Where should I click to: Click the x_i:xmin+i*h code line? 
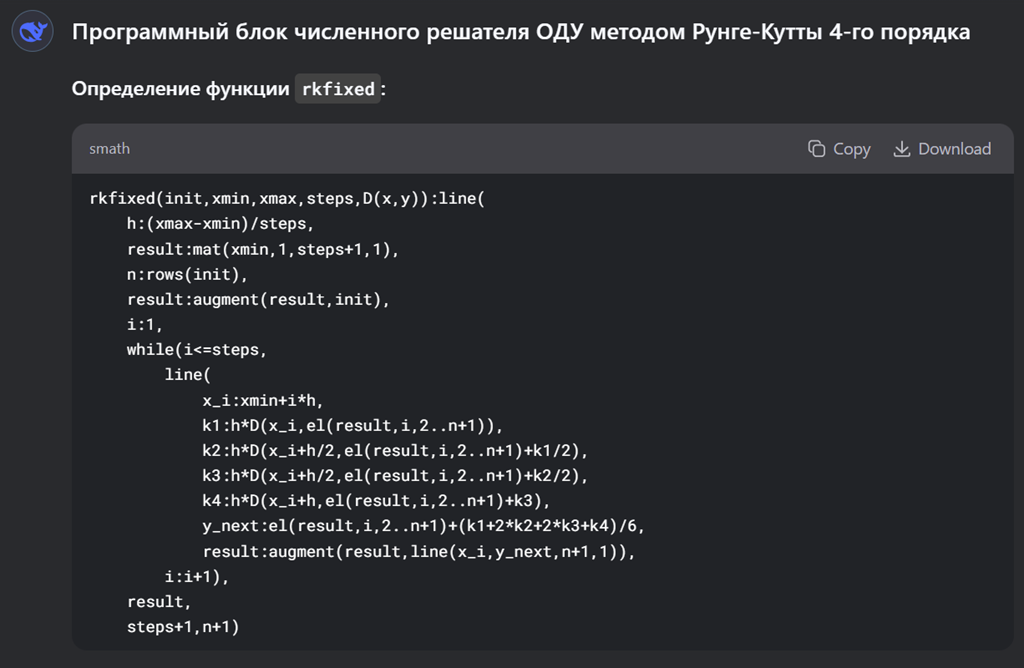click(263, 400)
